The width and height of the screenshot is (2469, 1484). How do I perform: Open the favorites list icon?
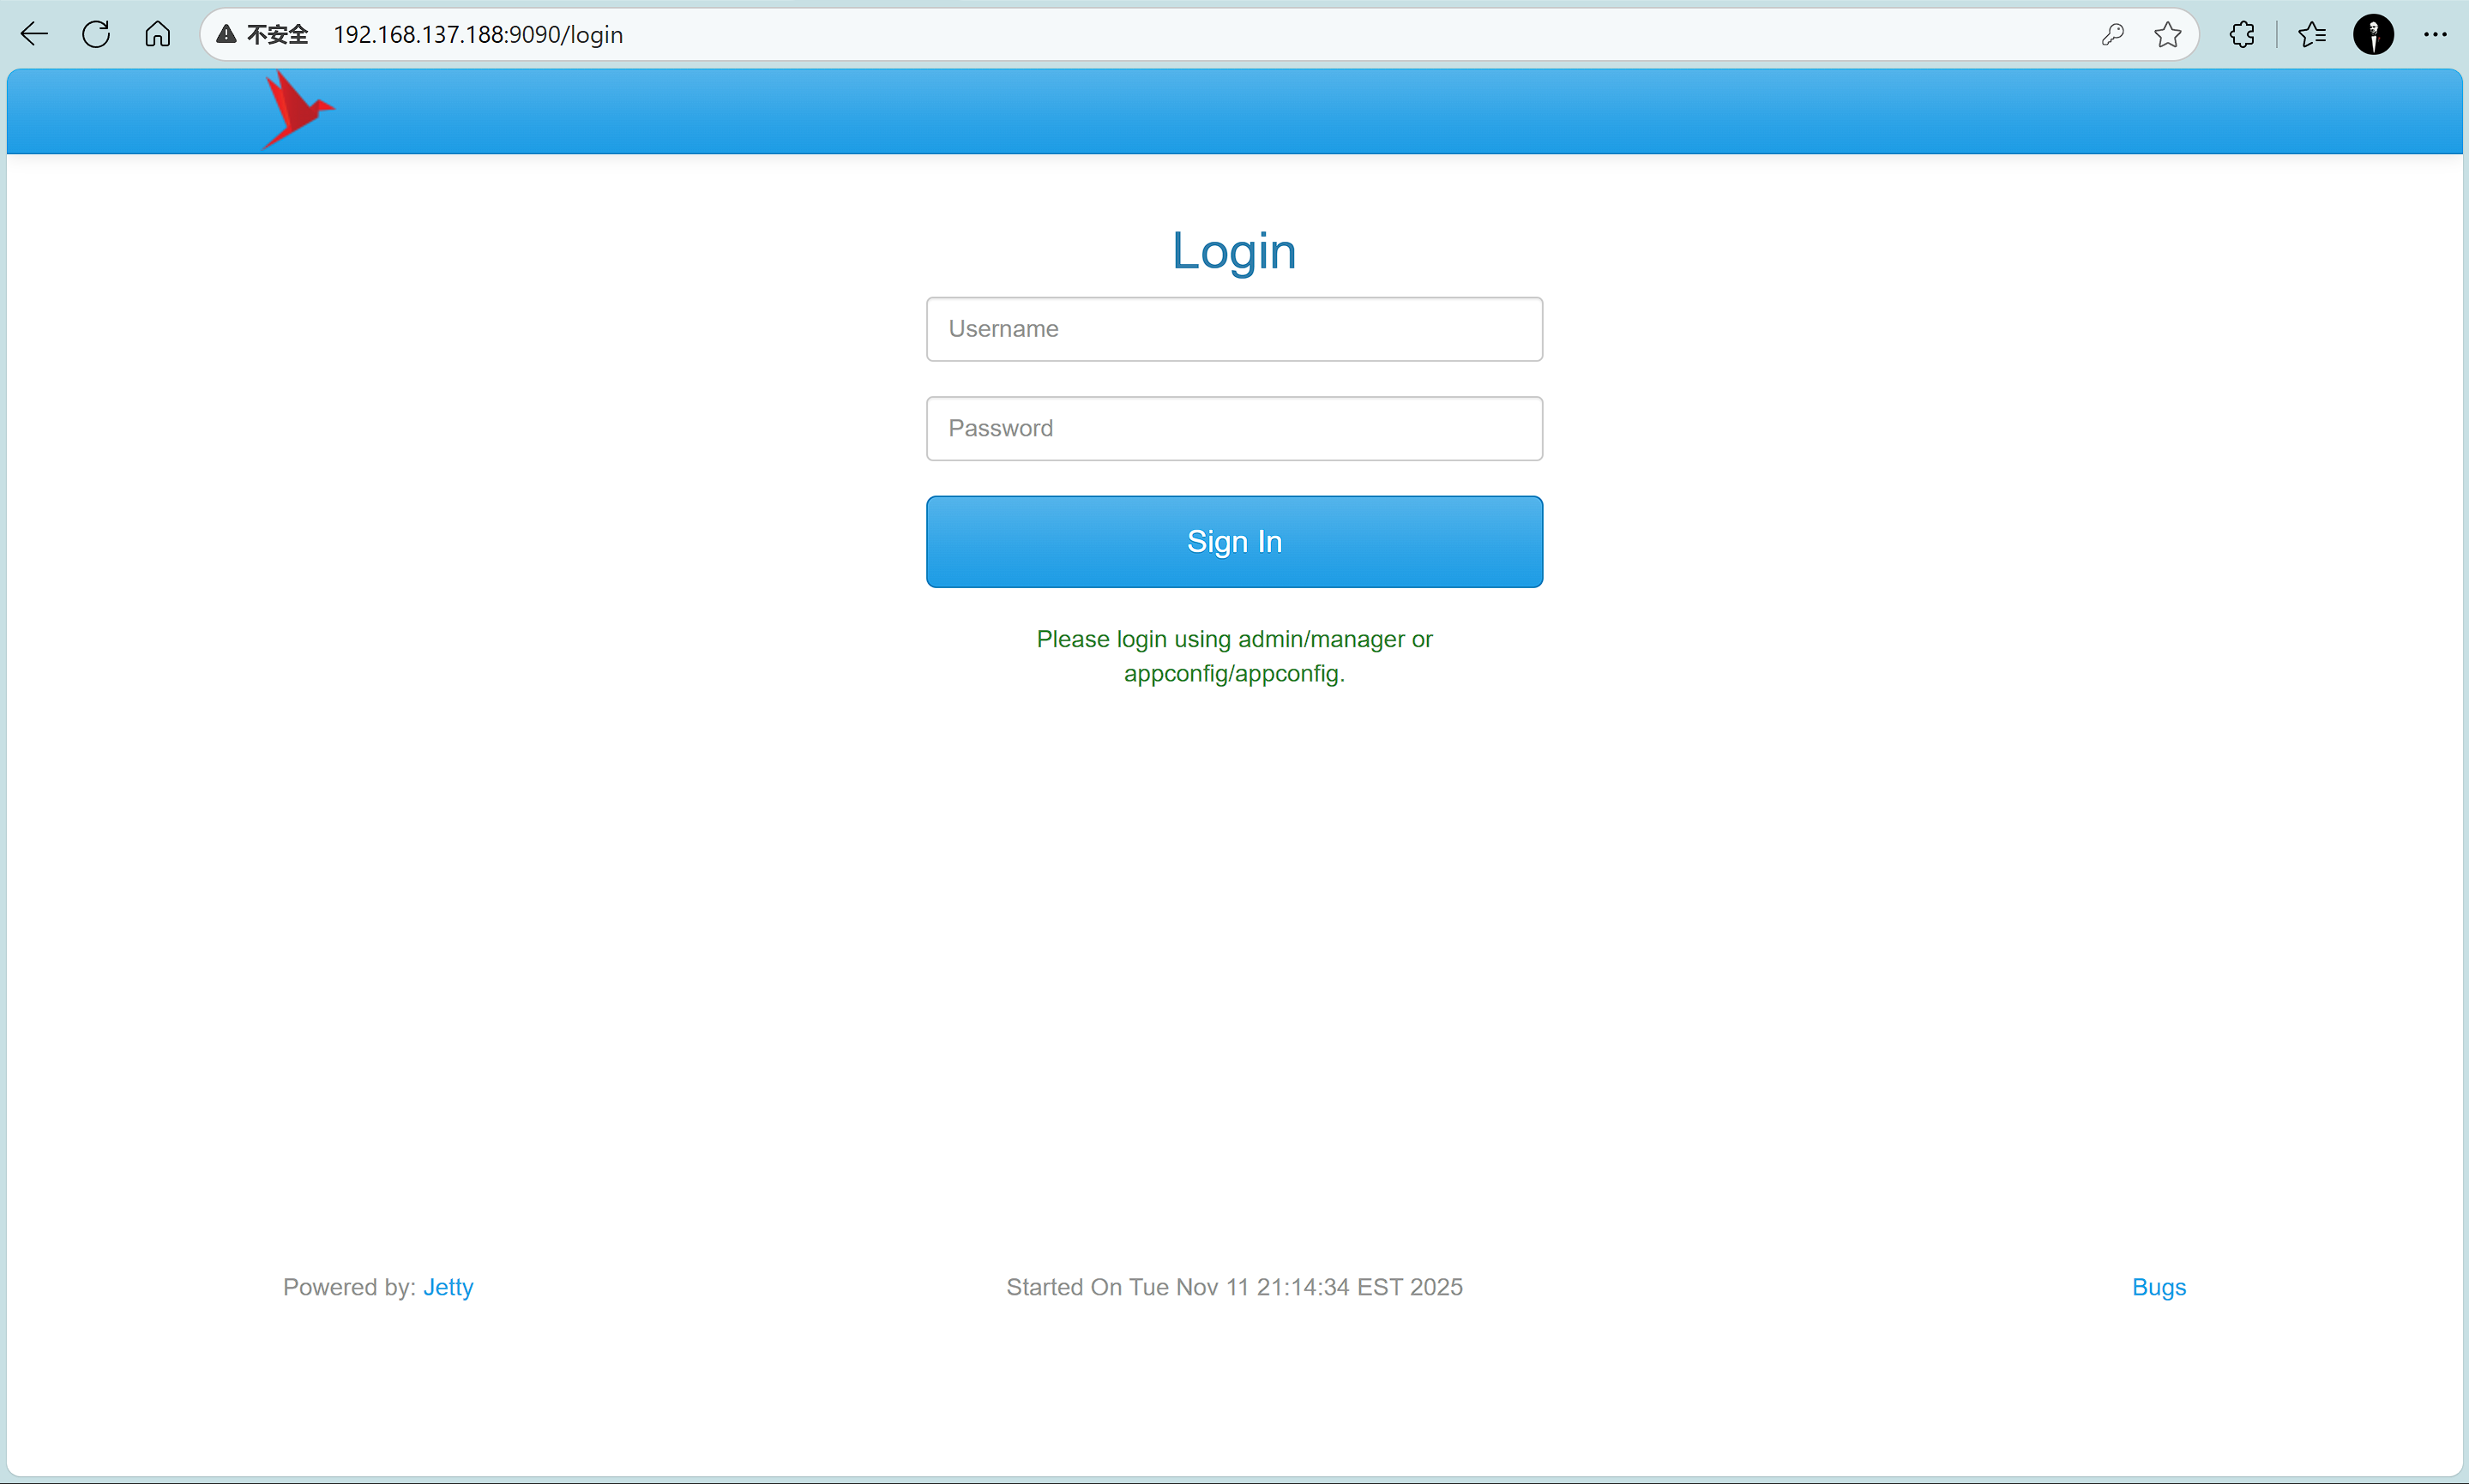pos(2312,35)
